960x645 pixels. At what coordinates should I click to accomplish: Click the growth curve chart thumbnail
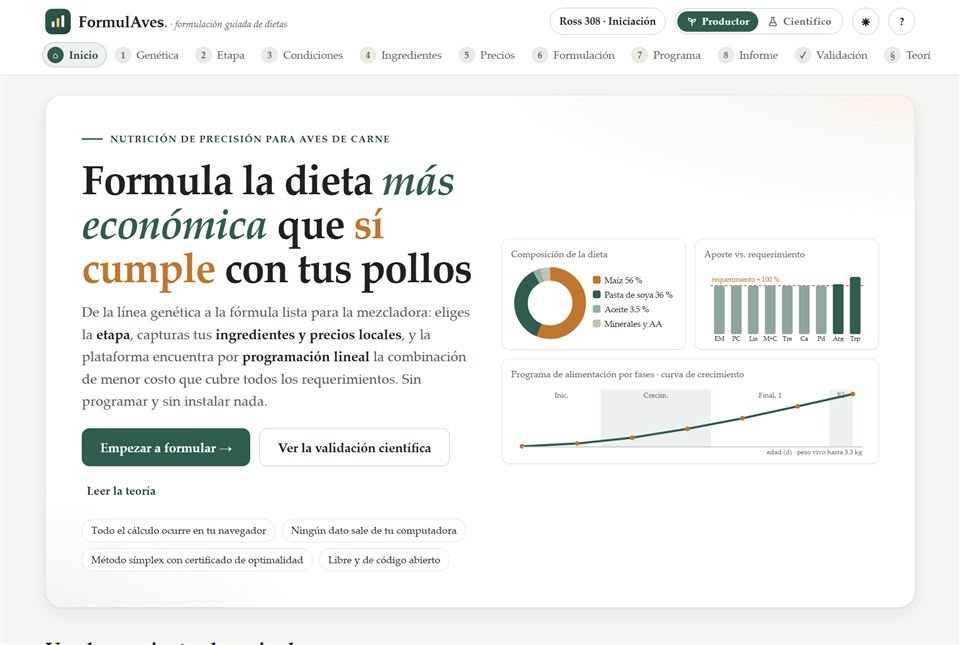pyautogui.click(x=690, y=411)
